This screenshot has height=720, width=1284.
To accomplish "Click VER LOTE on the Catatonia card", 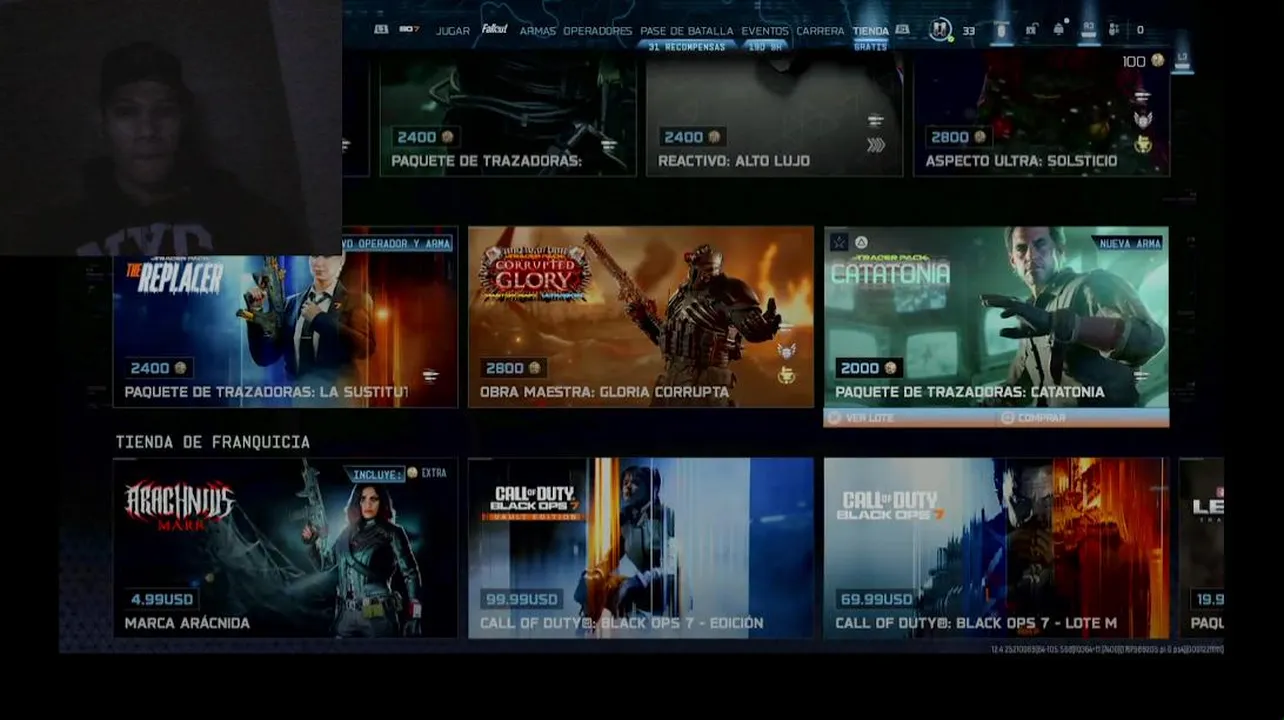I will click(x=861, y=418).
